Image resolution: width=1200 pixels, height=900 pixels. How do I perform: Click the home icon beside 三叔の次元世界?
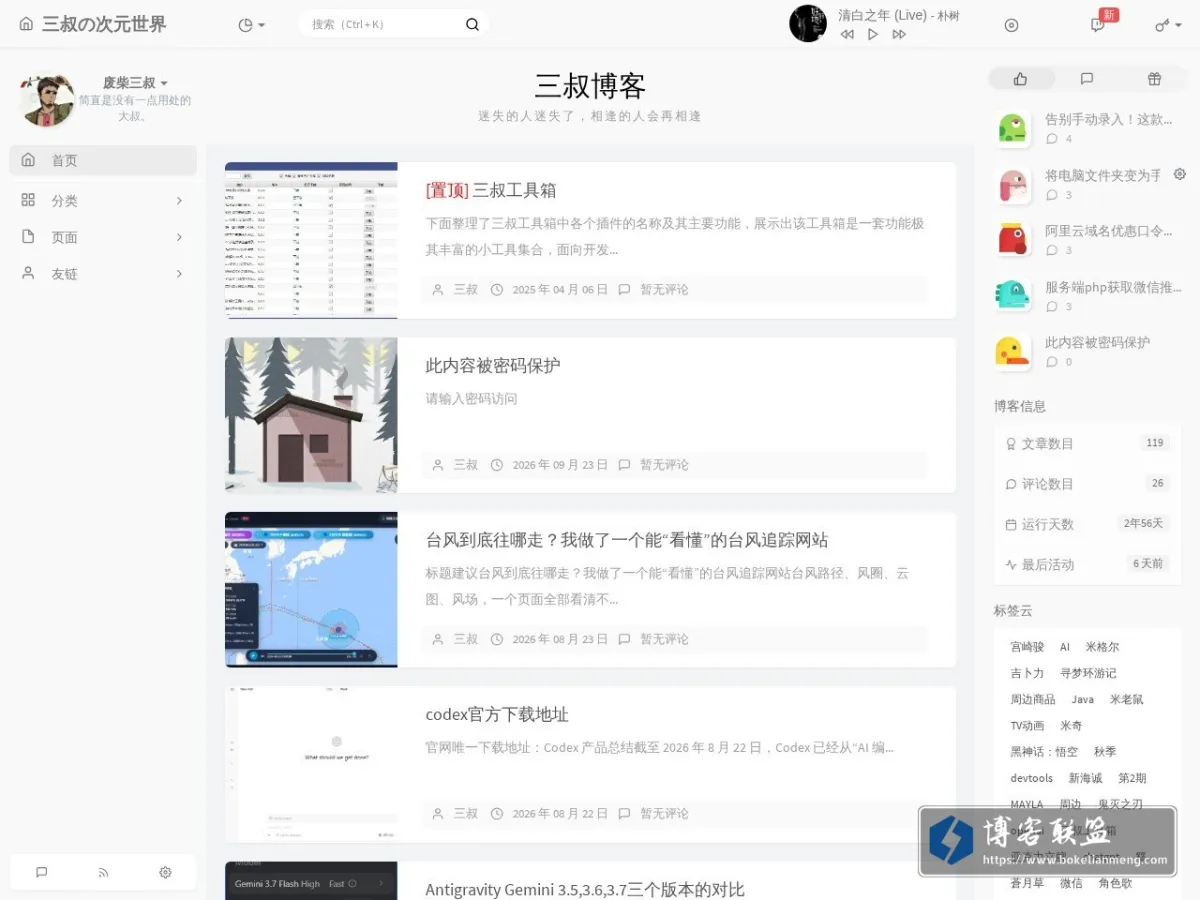(26, 24)
